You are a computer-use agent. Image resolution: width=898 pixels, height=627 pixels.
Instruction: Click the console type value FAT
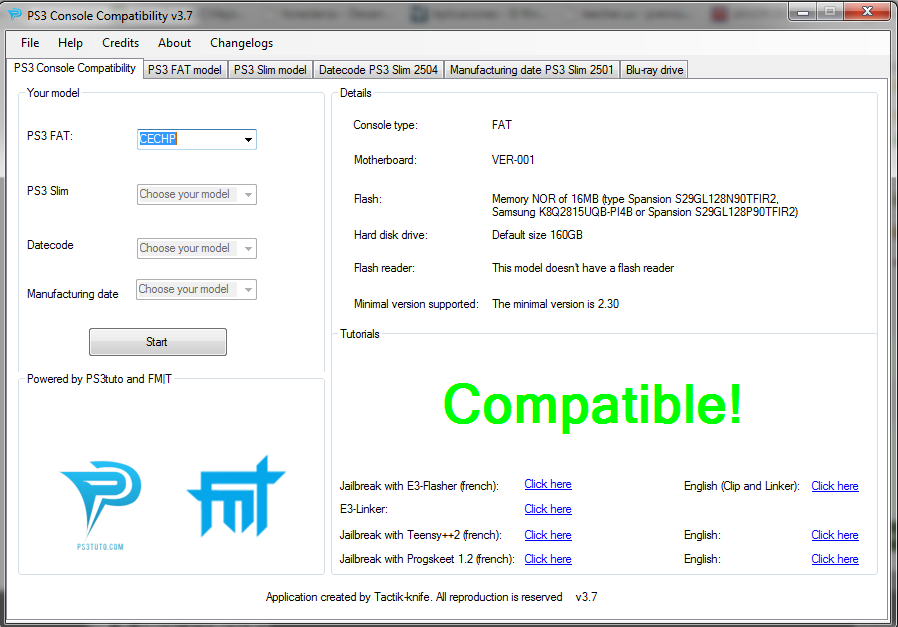tap(502, 125)
